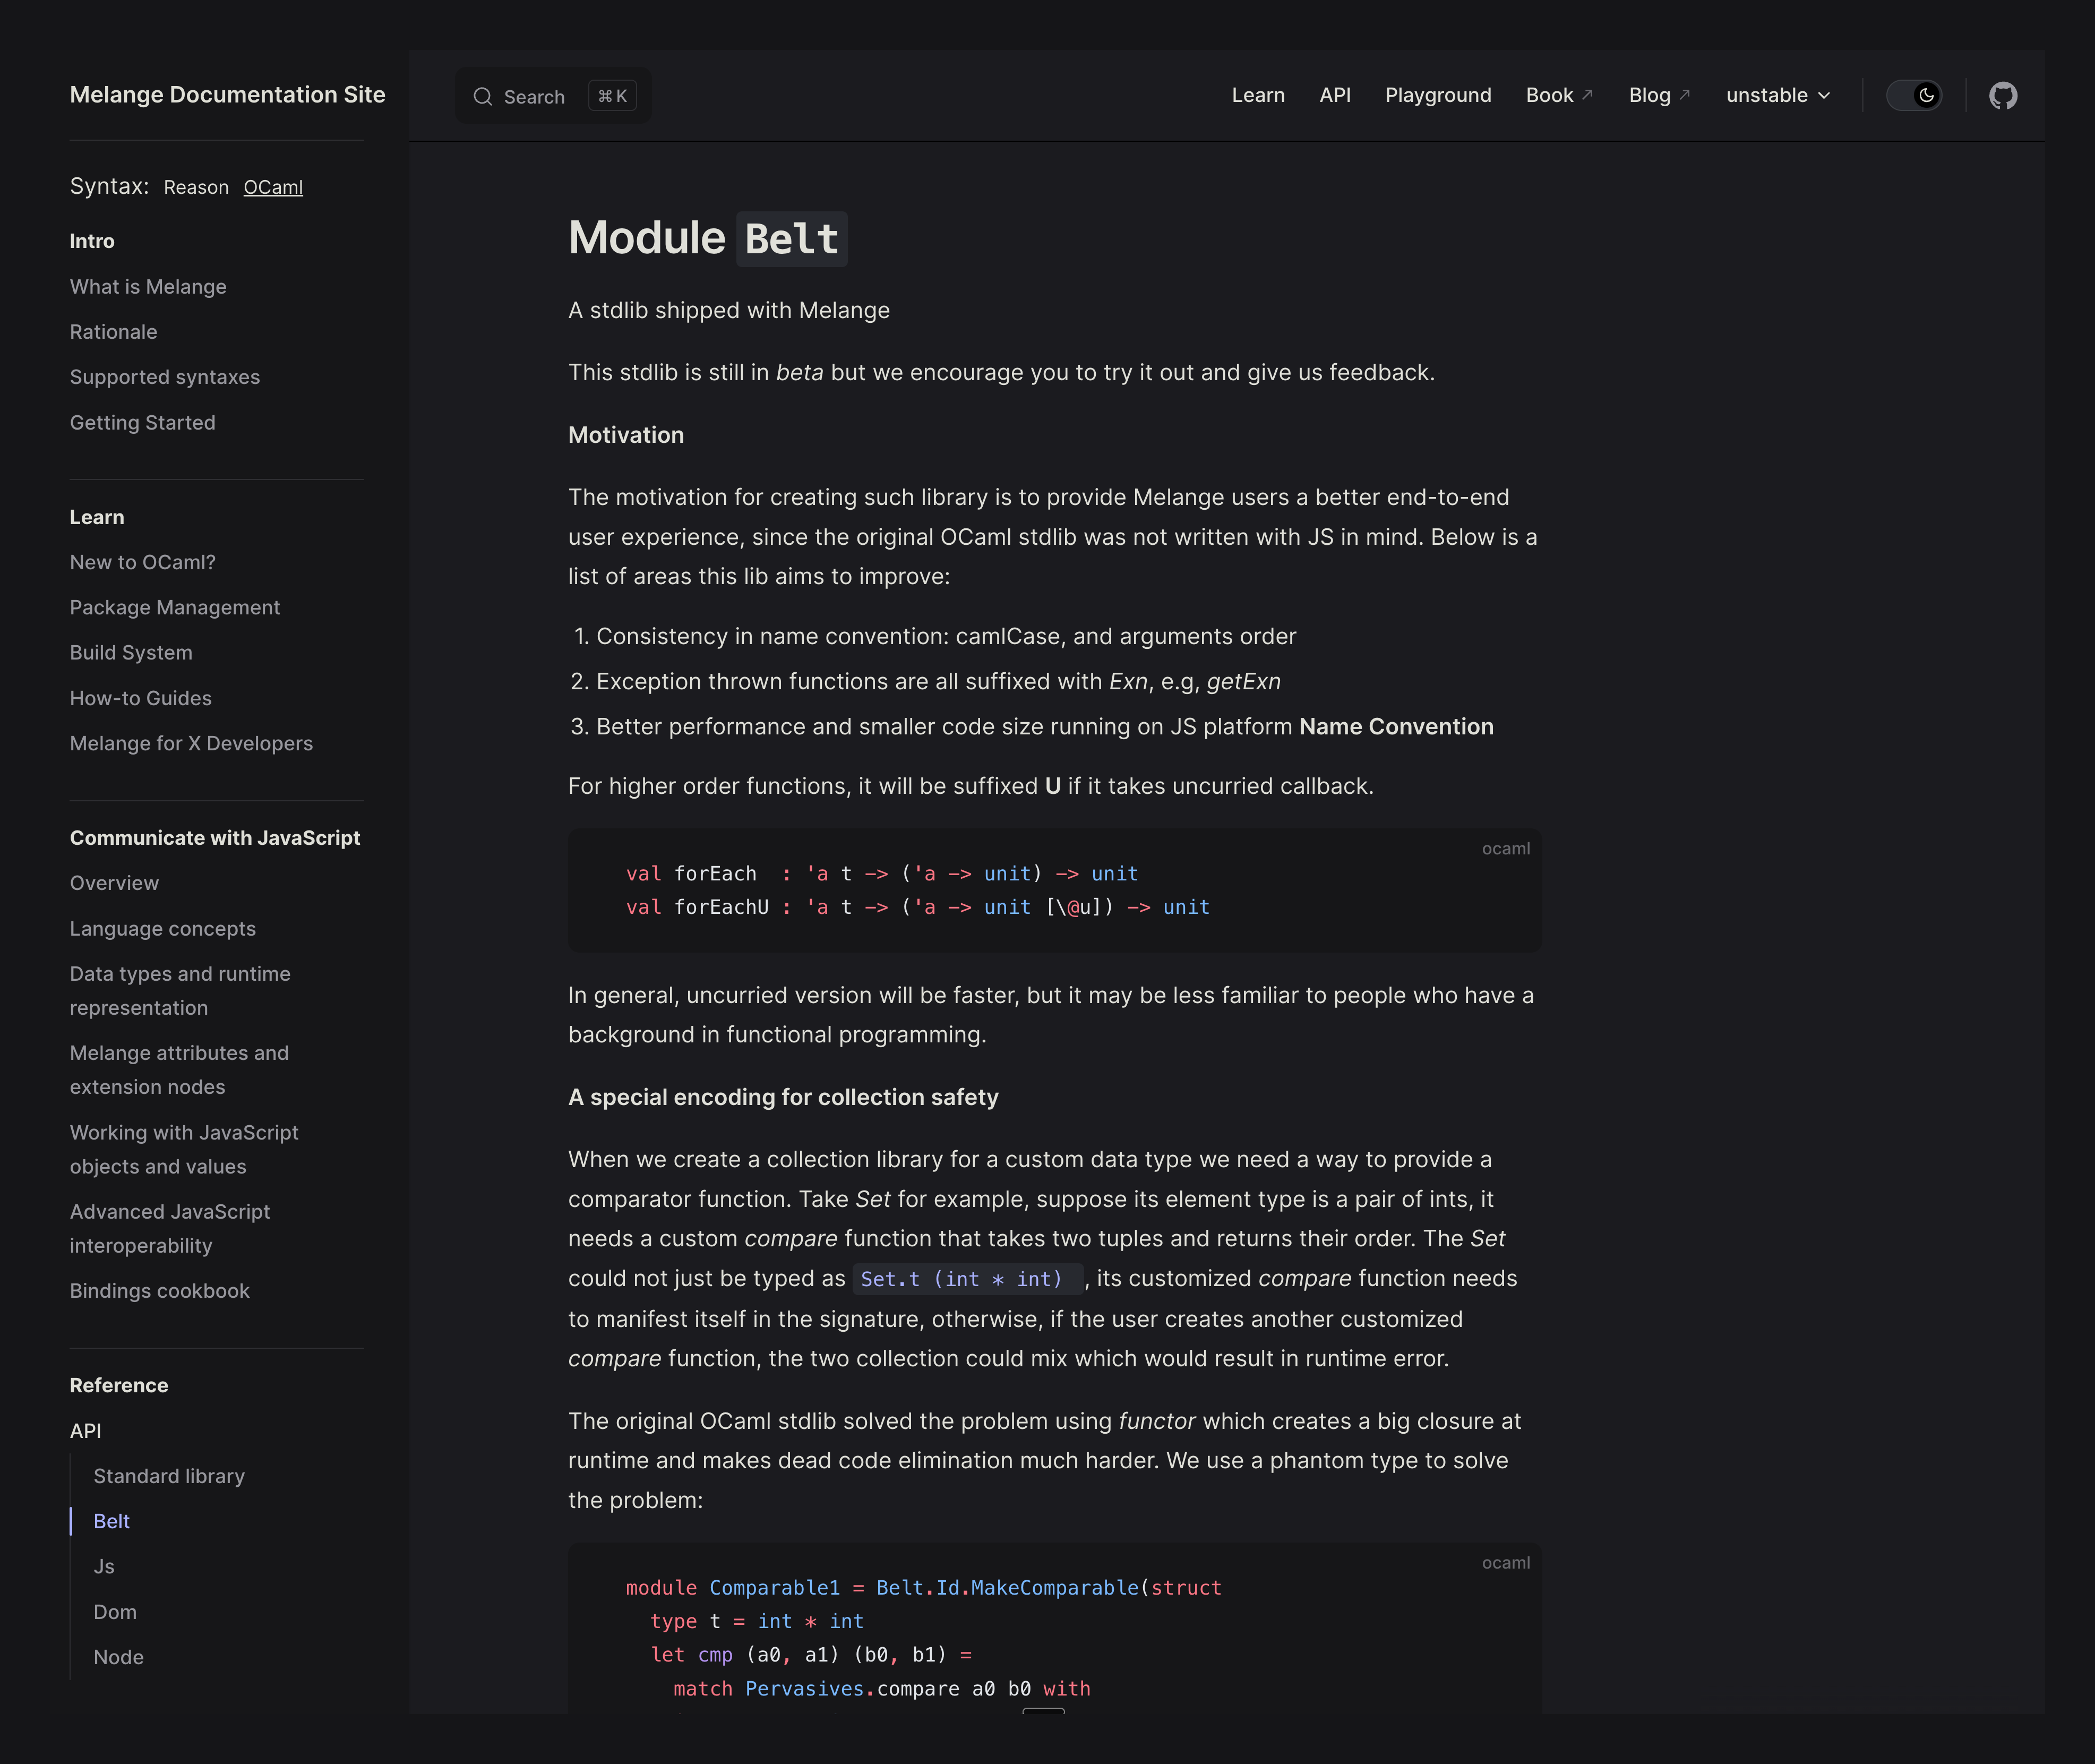Select Node in API tree
Screen dimensions: 2095x1764
click(118, 1657)
